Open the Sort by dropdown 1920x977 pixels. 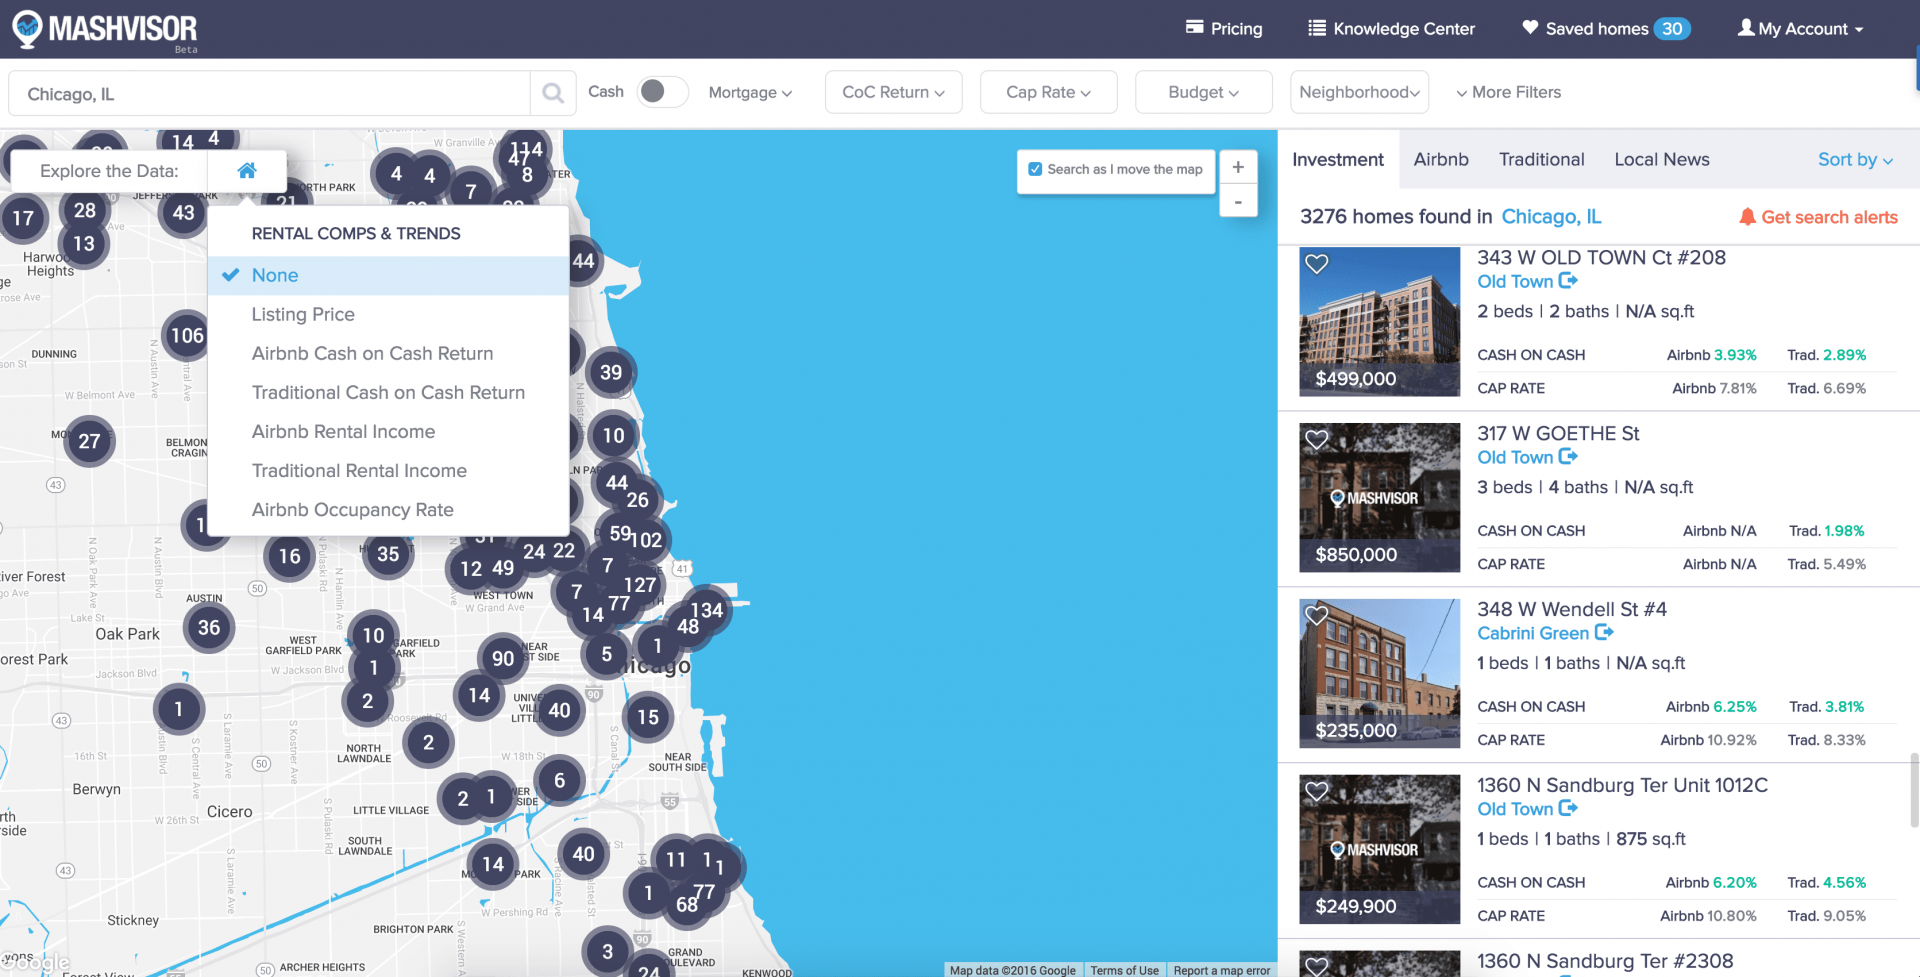(1853, 159)
